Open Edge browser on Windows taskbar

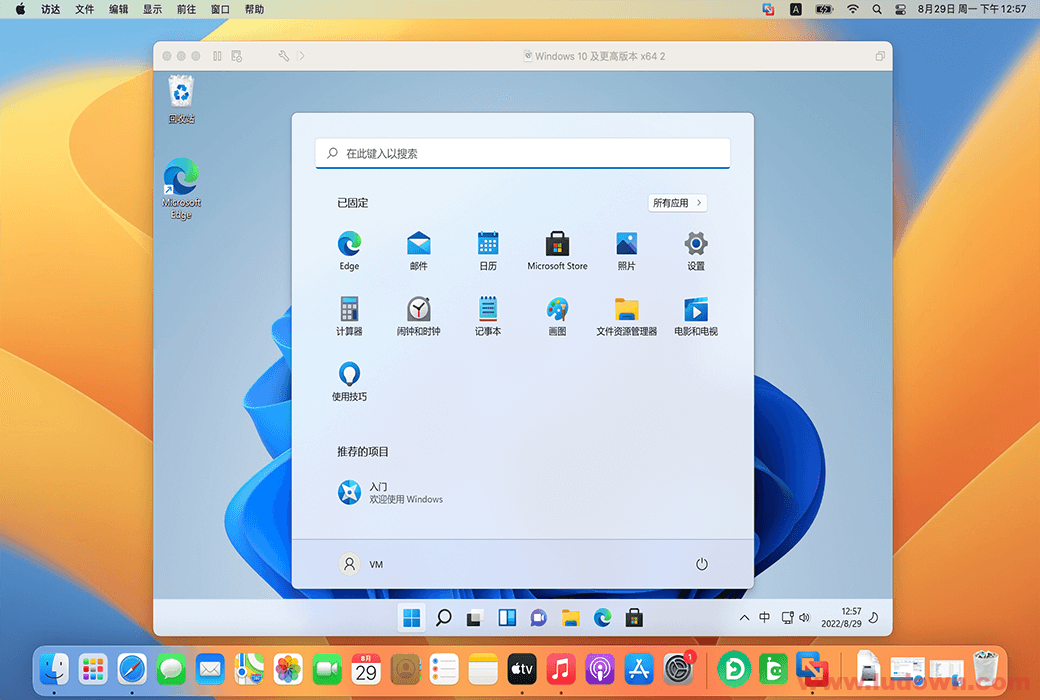tap(602, 618)
